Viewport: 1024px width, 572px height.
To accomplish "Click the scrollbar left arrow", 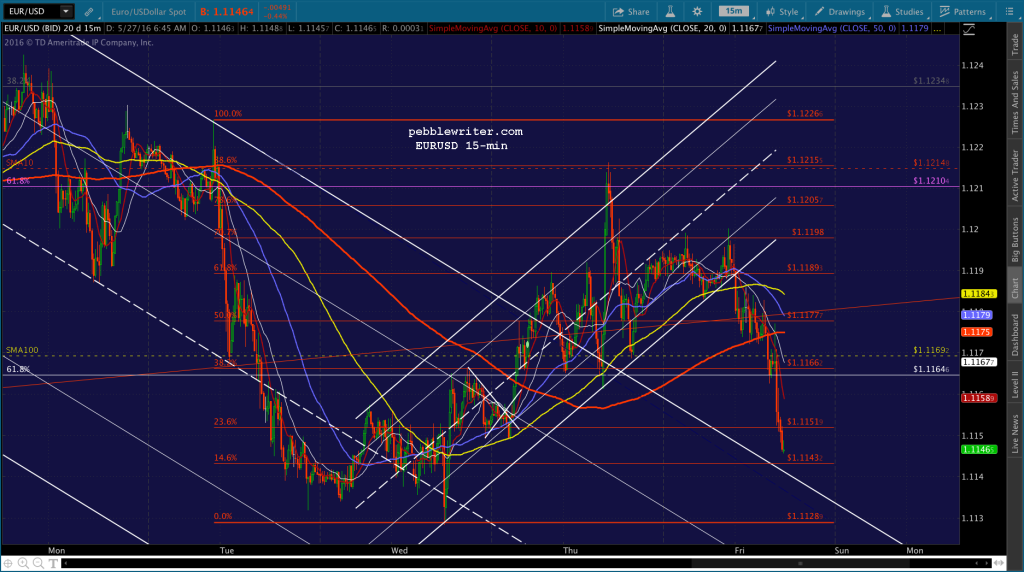I will [x=65, y=563].
